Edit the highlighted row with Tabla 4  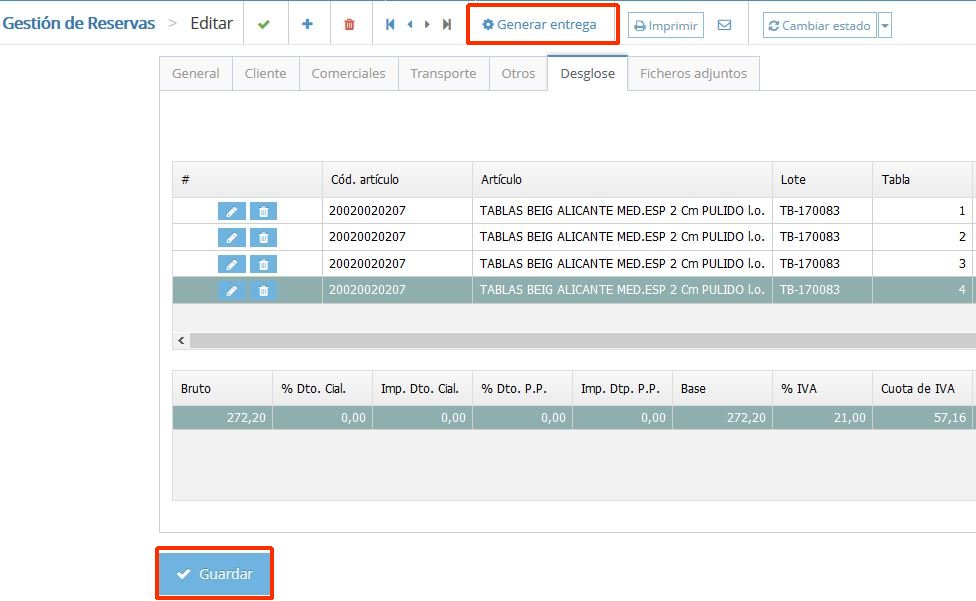[232, 290]
